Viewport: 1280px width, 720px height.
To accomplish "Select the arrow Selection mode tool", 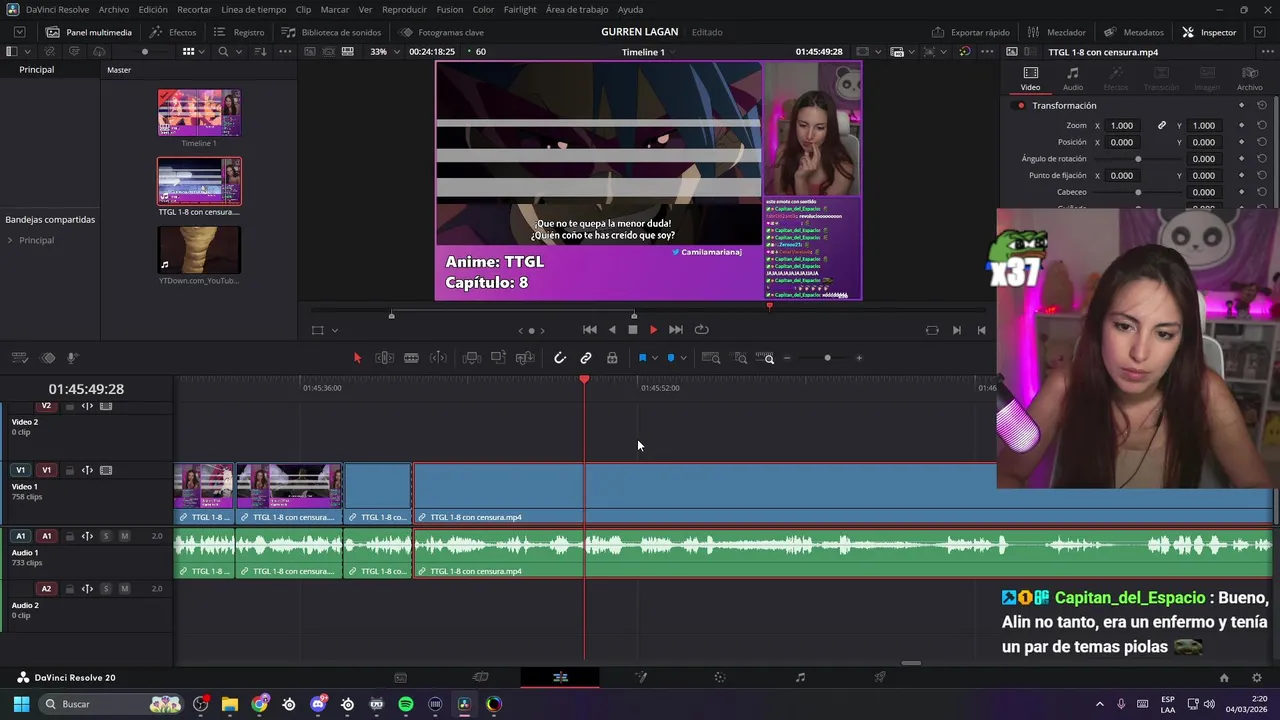I will 357,358.
